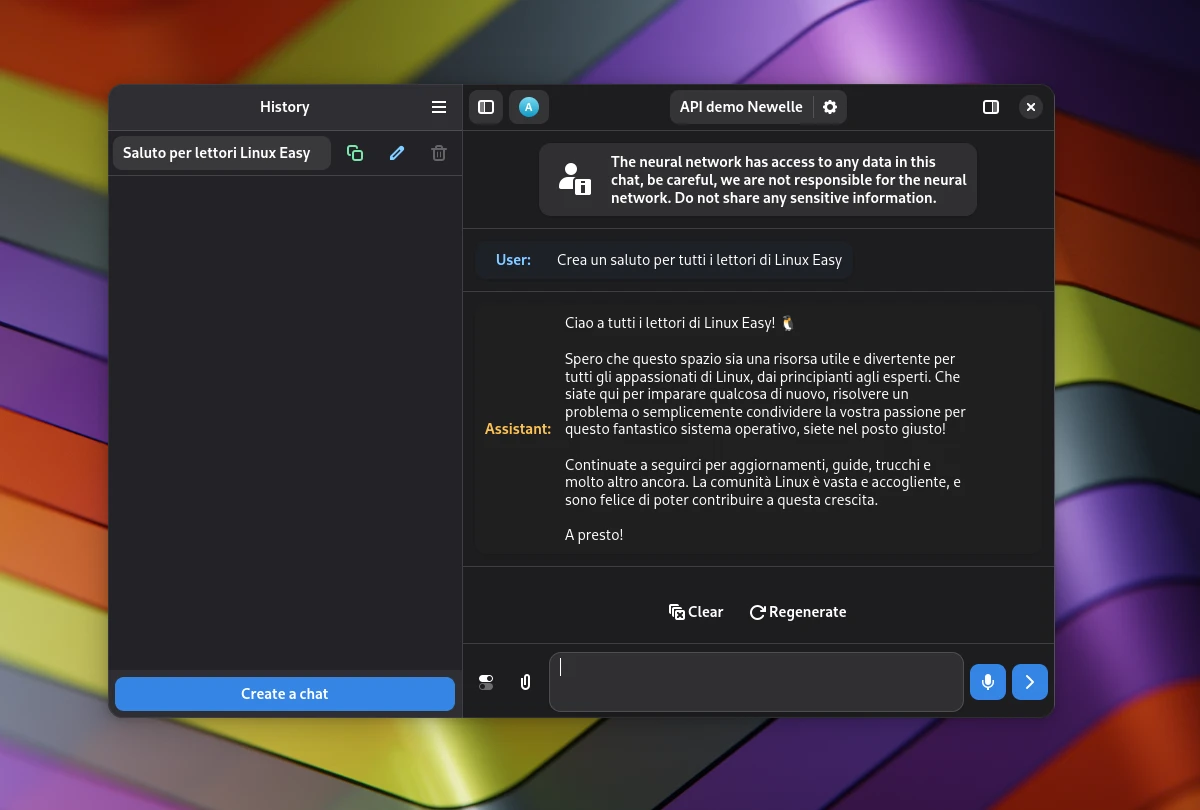Toggle the left history sidebar panel
Viewport: 1200px width, 810px height.
coord(486,107)
